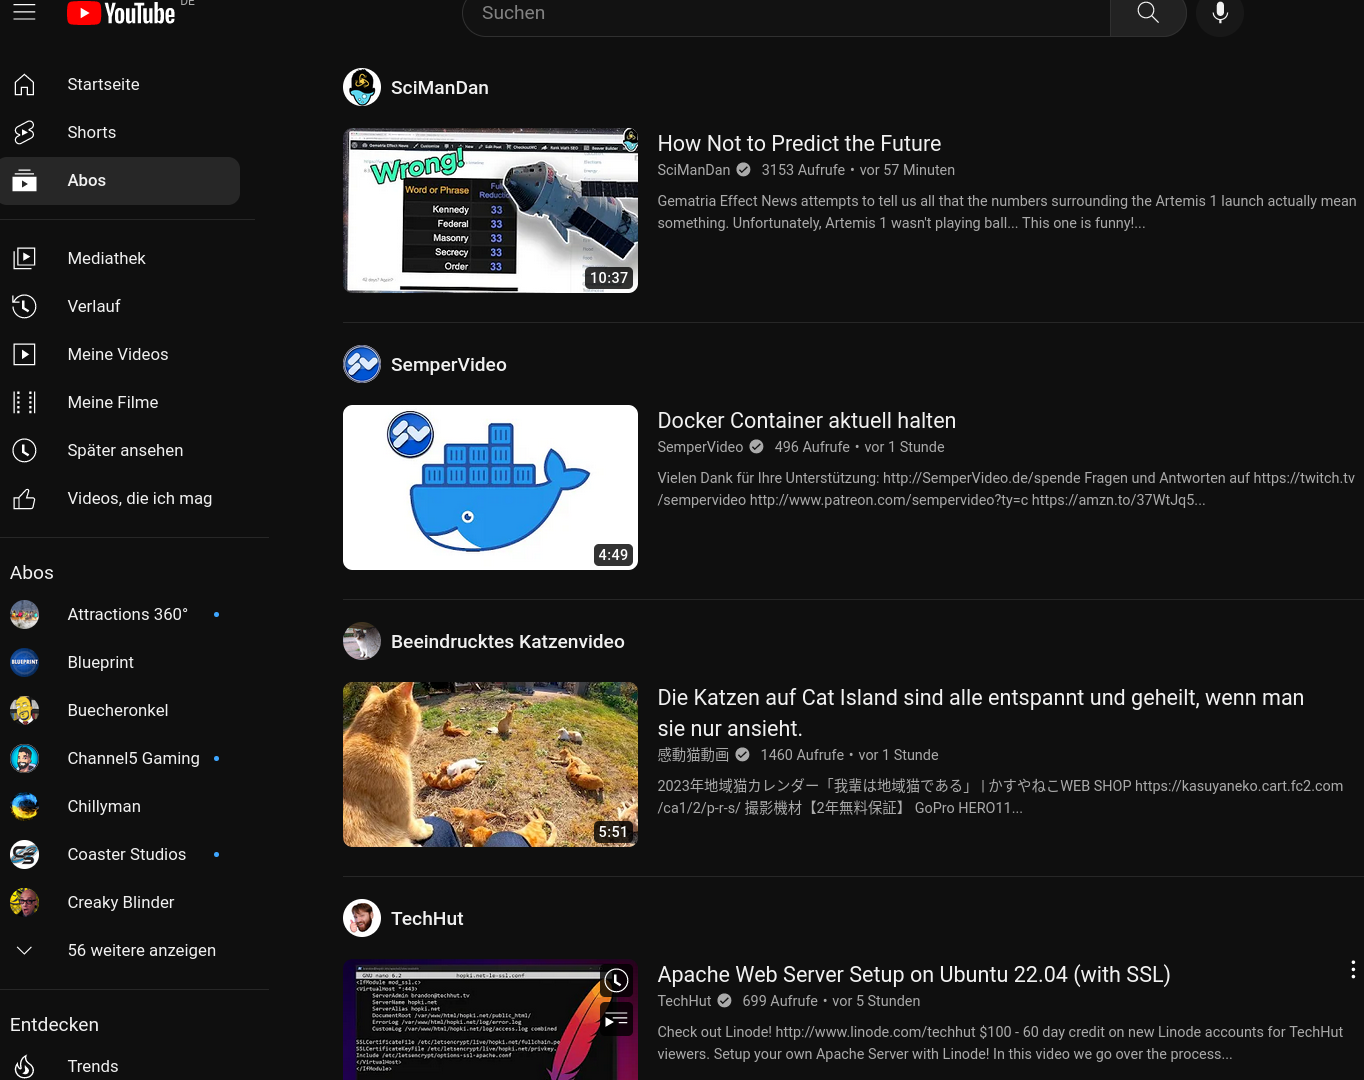The height and width of the screenshot is (1080, 1364).
Task: Open Die Katzen auf Cat Island title
Action: 980,713
